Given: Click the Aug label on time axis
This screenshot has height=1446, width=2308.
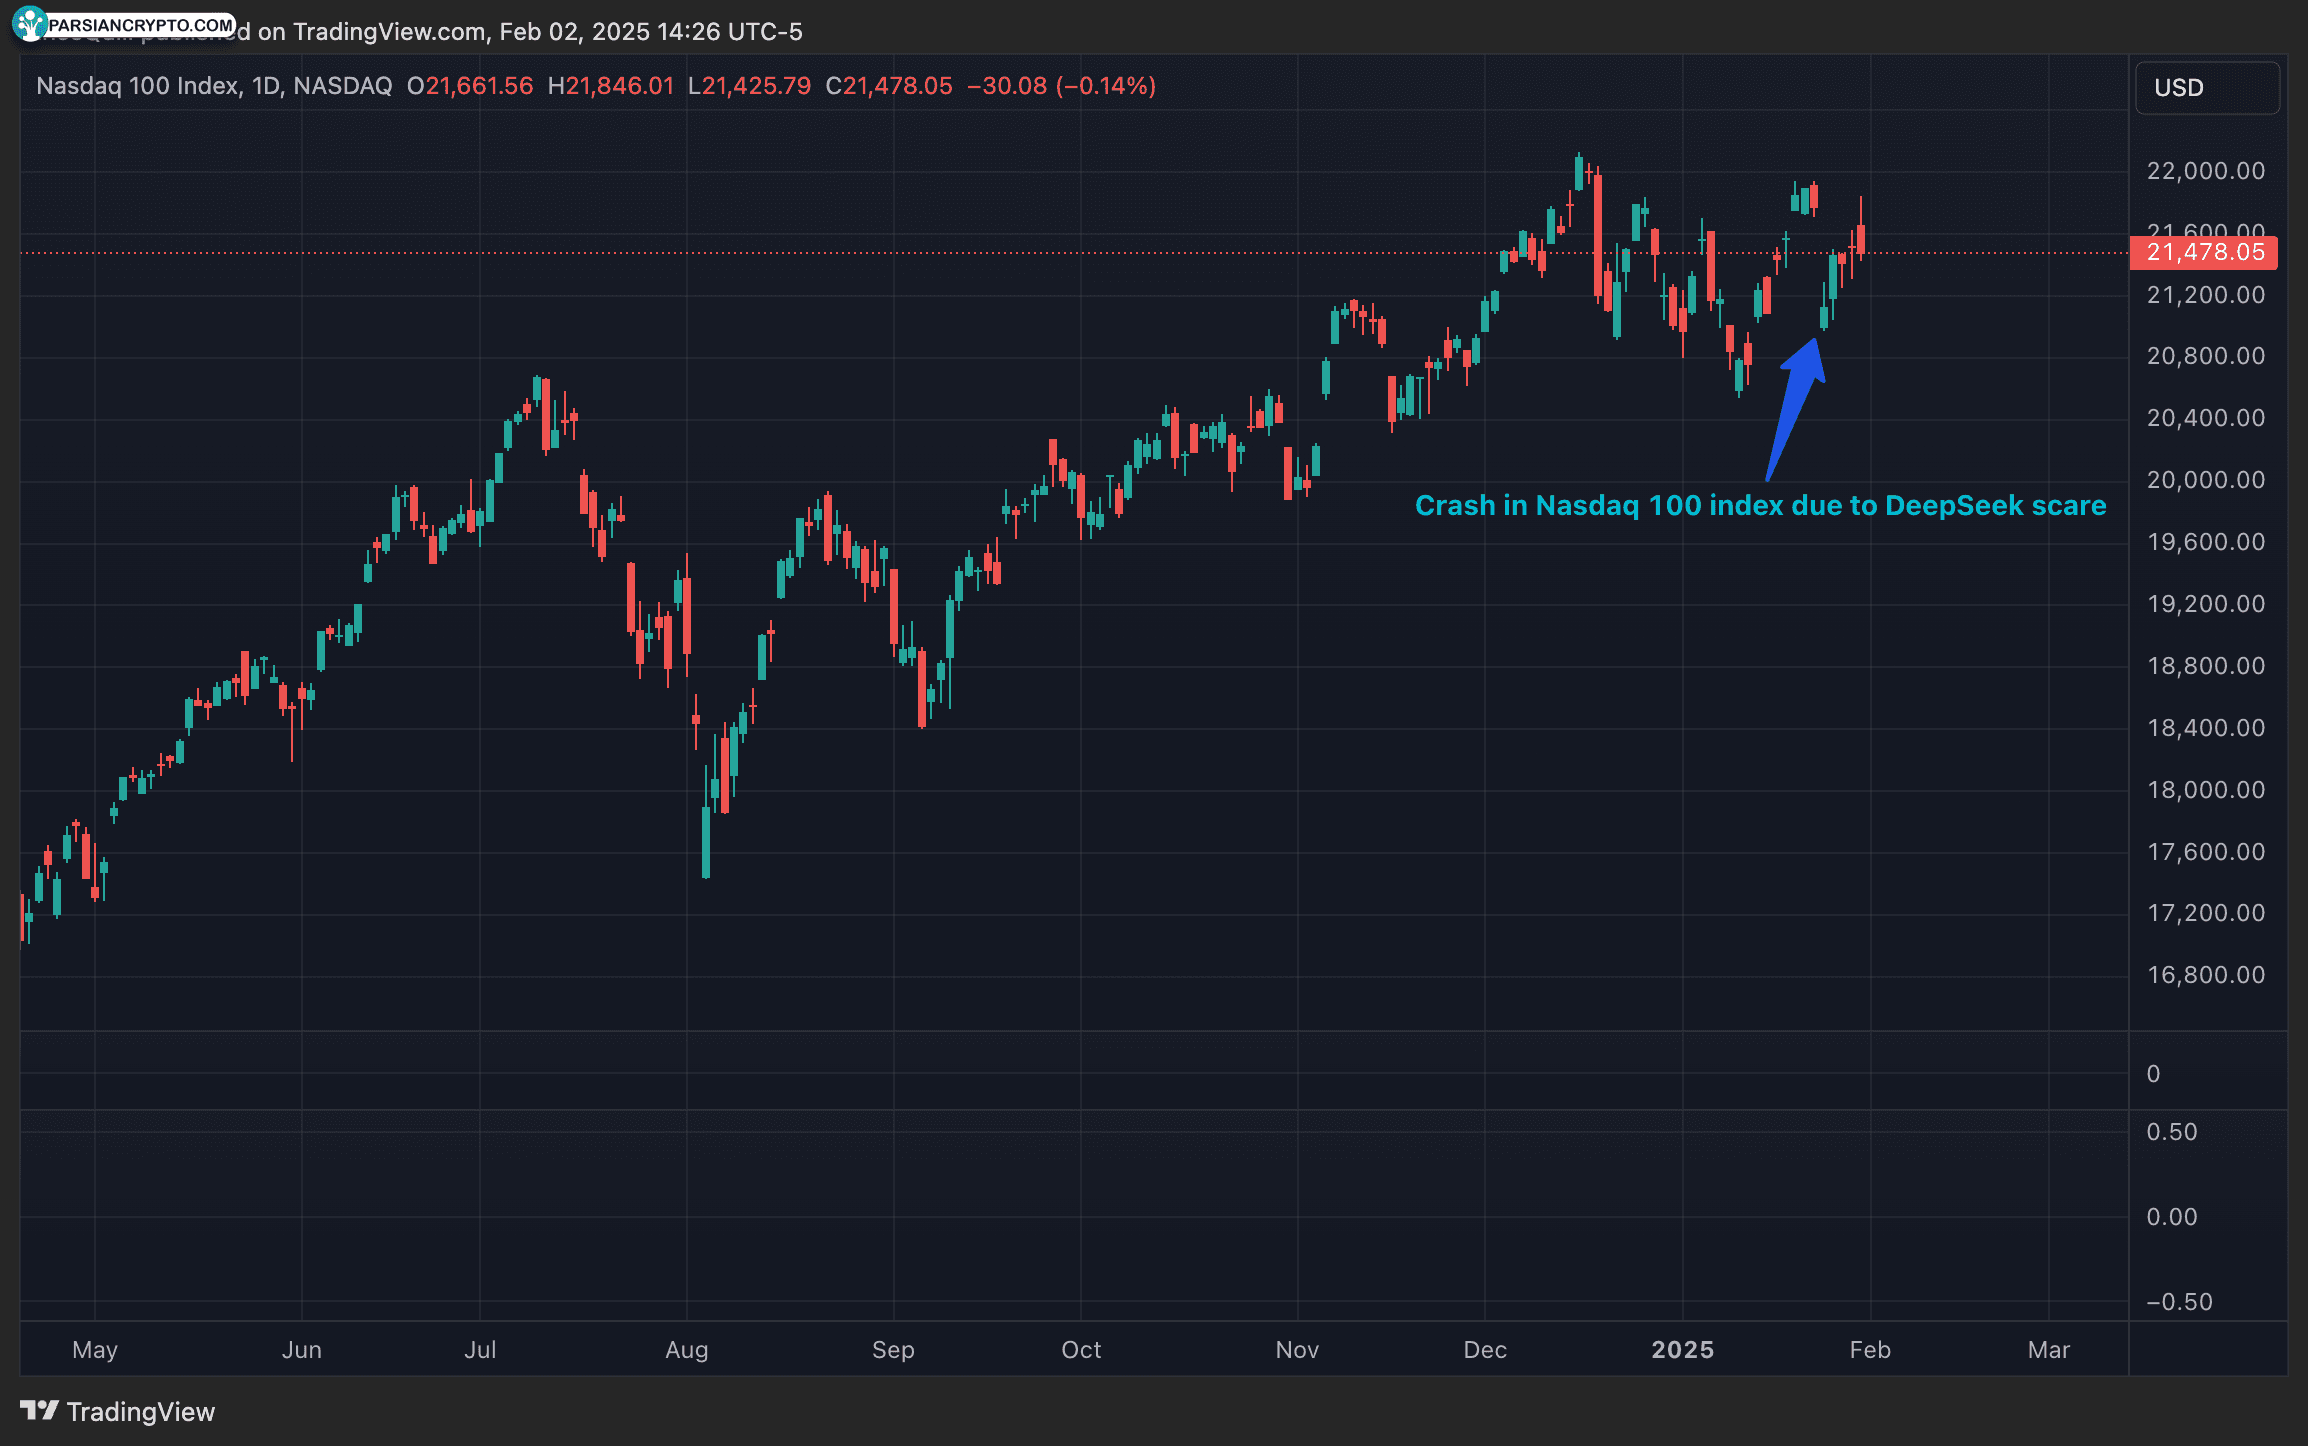Looking at the screenshot, I should click(x=687, y=1350).
